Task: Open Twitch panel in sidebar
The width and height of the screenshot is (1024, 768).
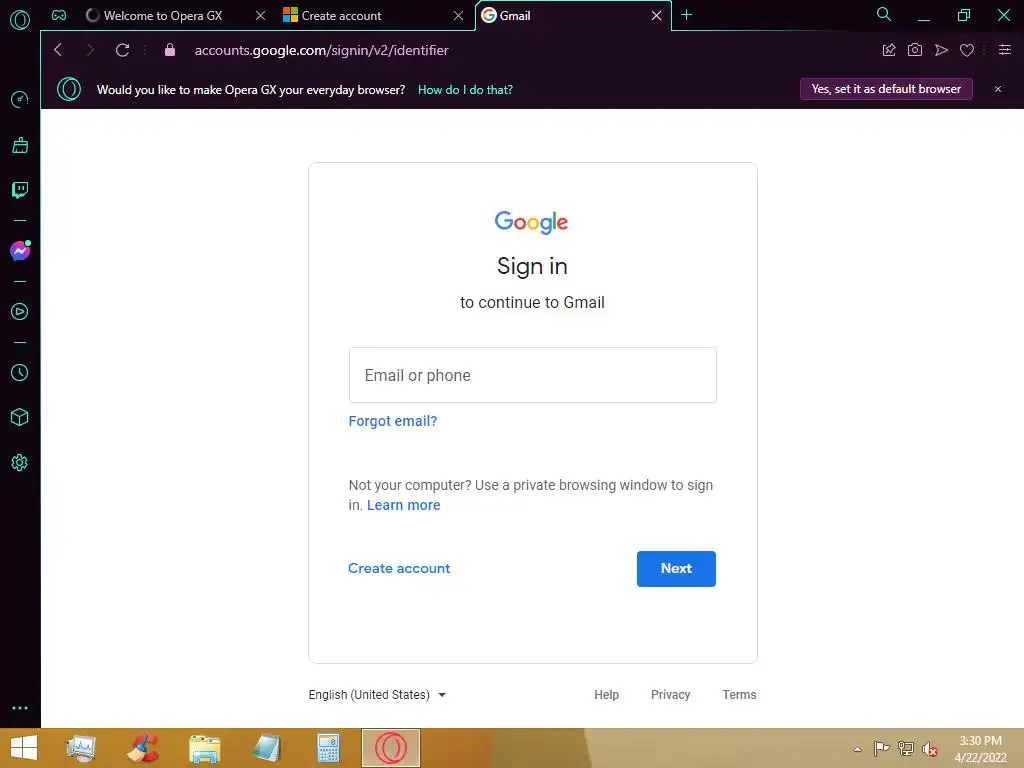Action: [20, 190]
